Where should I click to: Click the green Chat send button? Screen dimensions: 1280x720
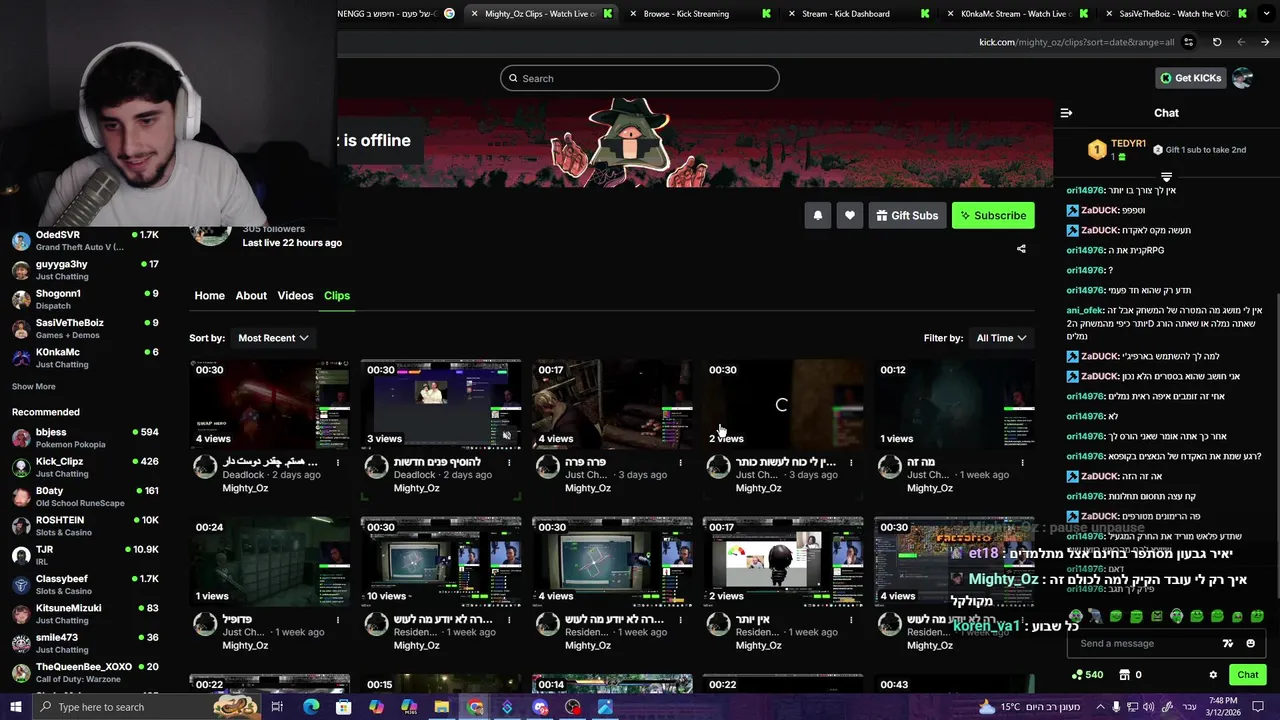point(1247,675)
